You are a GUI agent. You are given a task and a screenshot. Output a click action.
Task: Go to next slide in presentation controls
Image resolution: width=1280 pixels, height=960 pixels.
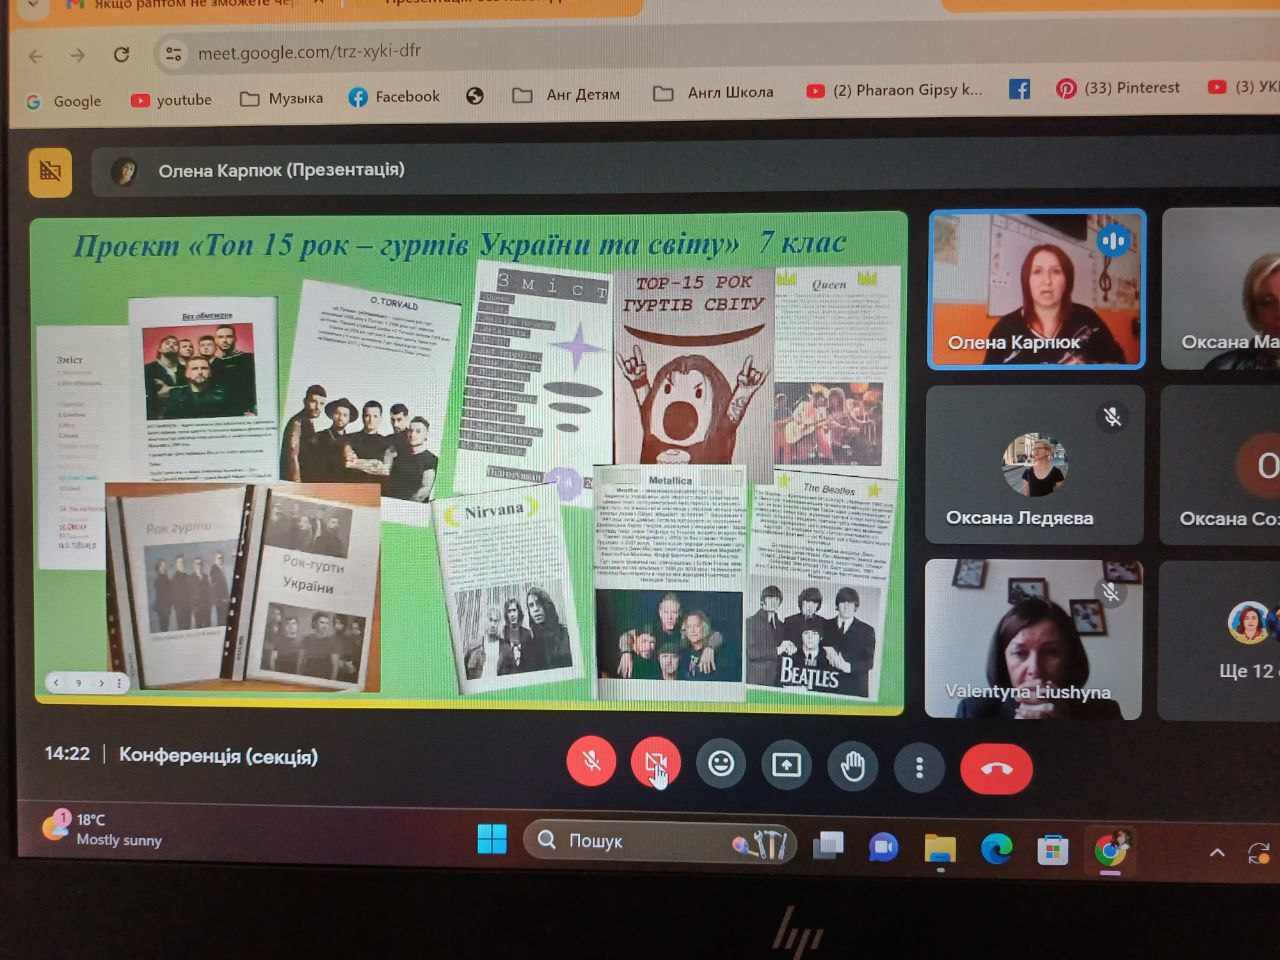tap(101, 682)
